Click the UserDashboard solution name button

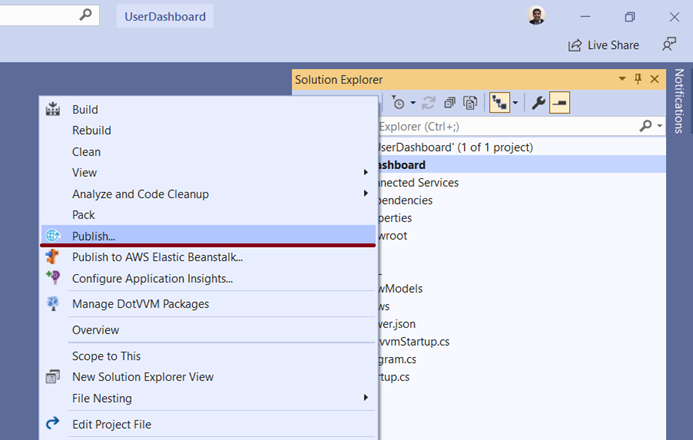click(x=165, y=16)
